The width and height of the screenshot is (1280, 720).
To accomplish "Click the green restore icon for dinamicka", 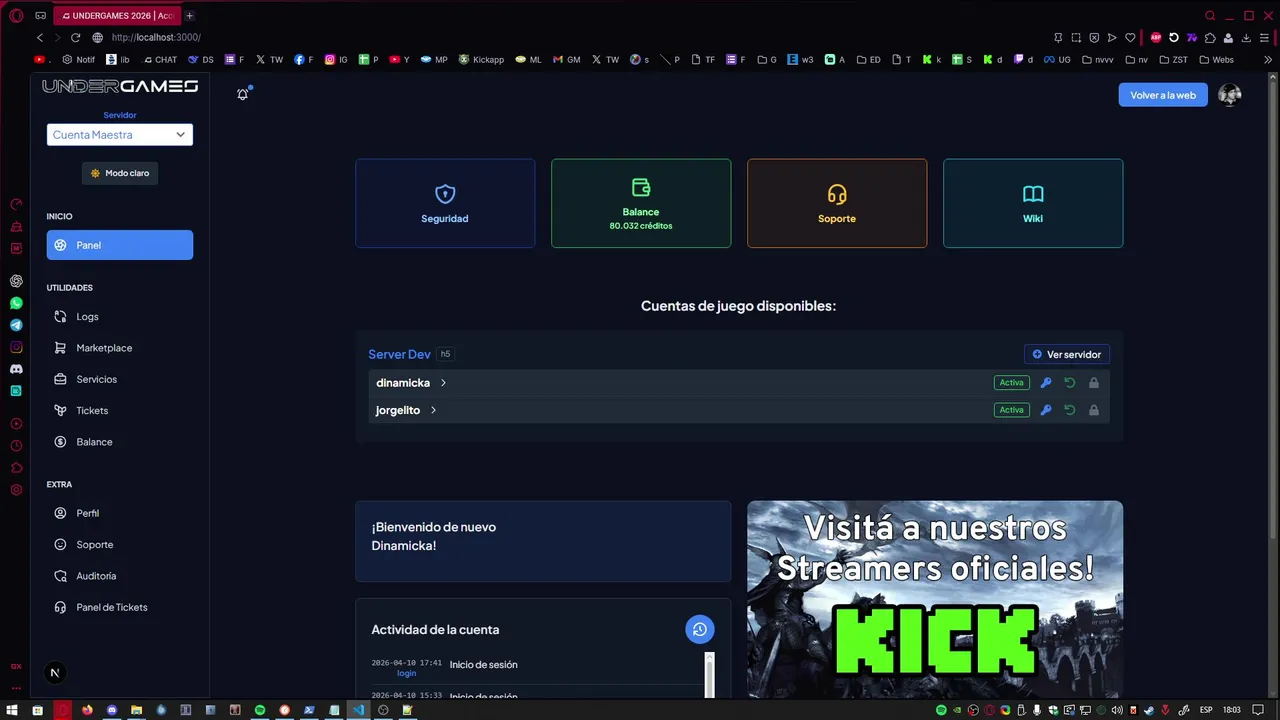I will pyautogui.click(x=1070, y=383).
